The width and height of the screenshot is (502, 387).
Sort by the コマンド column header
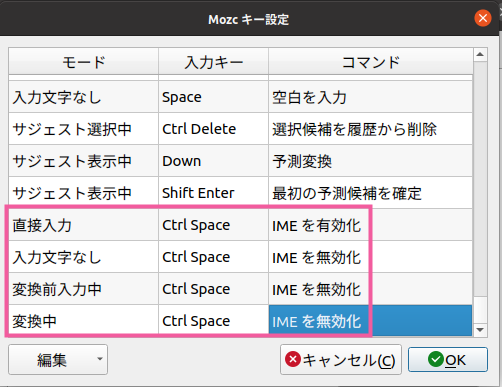point(371,62)
